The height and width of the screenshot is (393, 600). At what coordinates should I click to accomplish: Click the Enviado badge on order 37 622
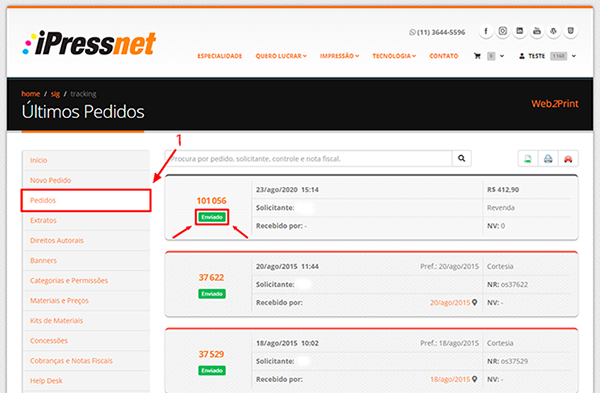[x=212, y=294]
